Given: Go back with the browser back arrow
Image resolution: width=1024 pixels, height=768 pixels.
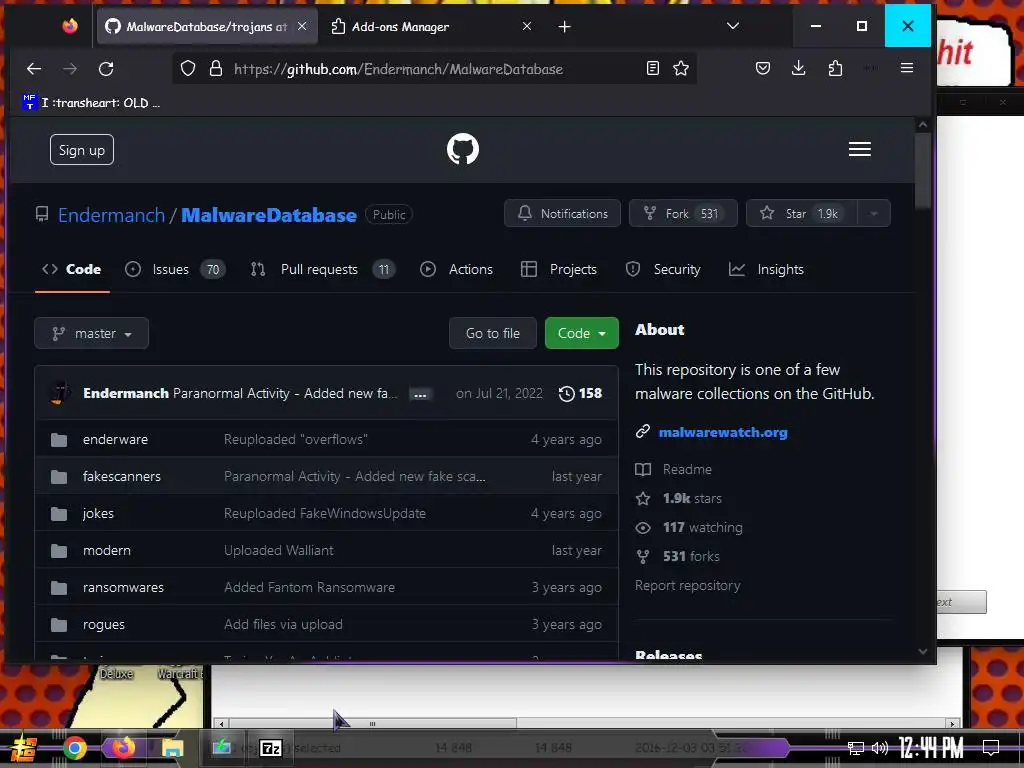Looking at the screenshot, I should [34, 69].
